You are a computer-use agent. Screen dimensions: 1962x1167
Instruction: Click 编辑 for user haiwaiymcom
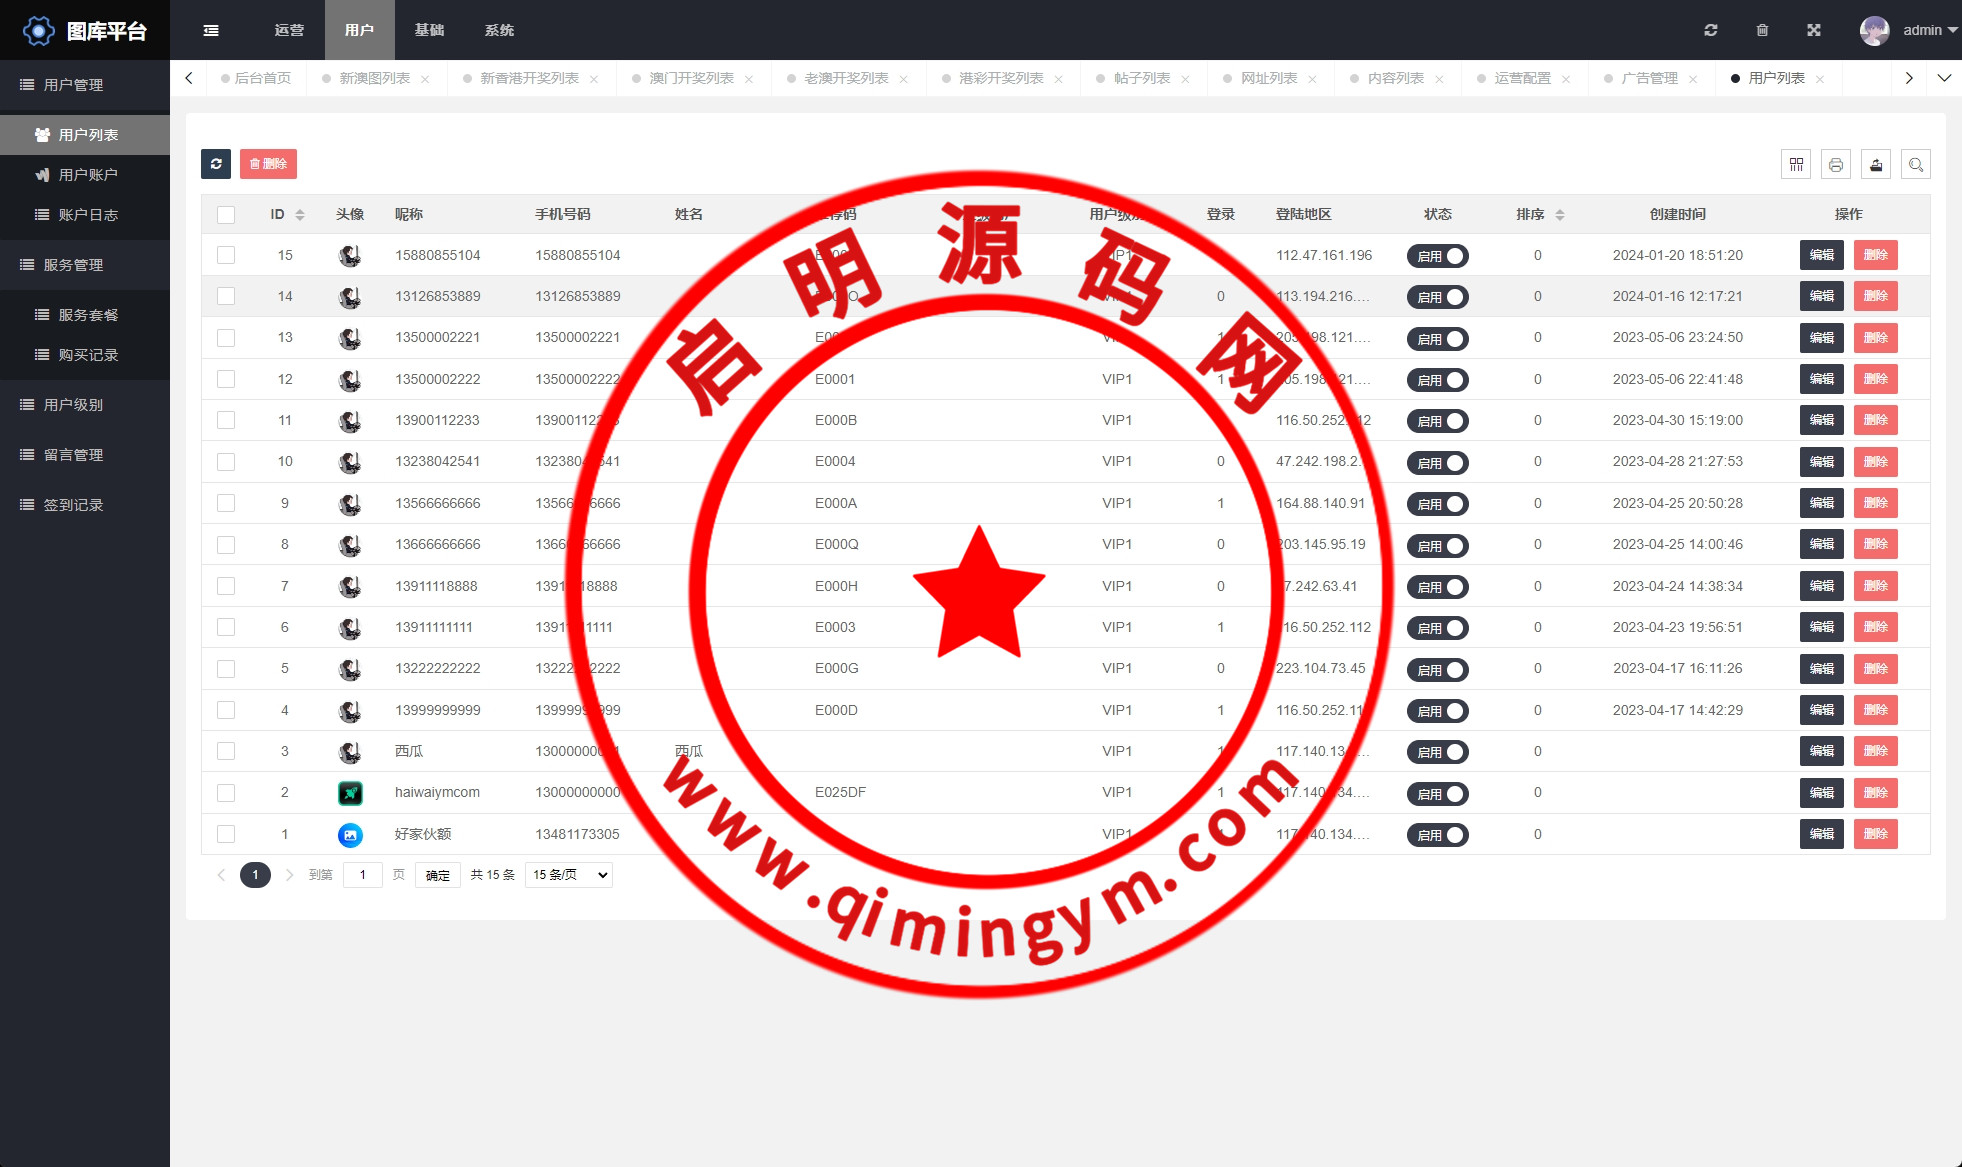pos(1821,793)
